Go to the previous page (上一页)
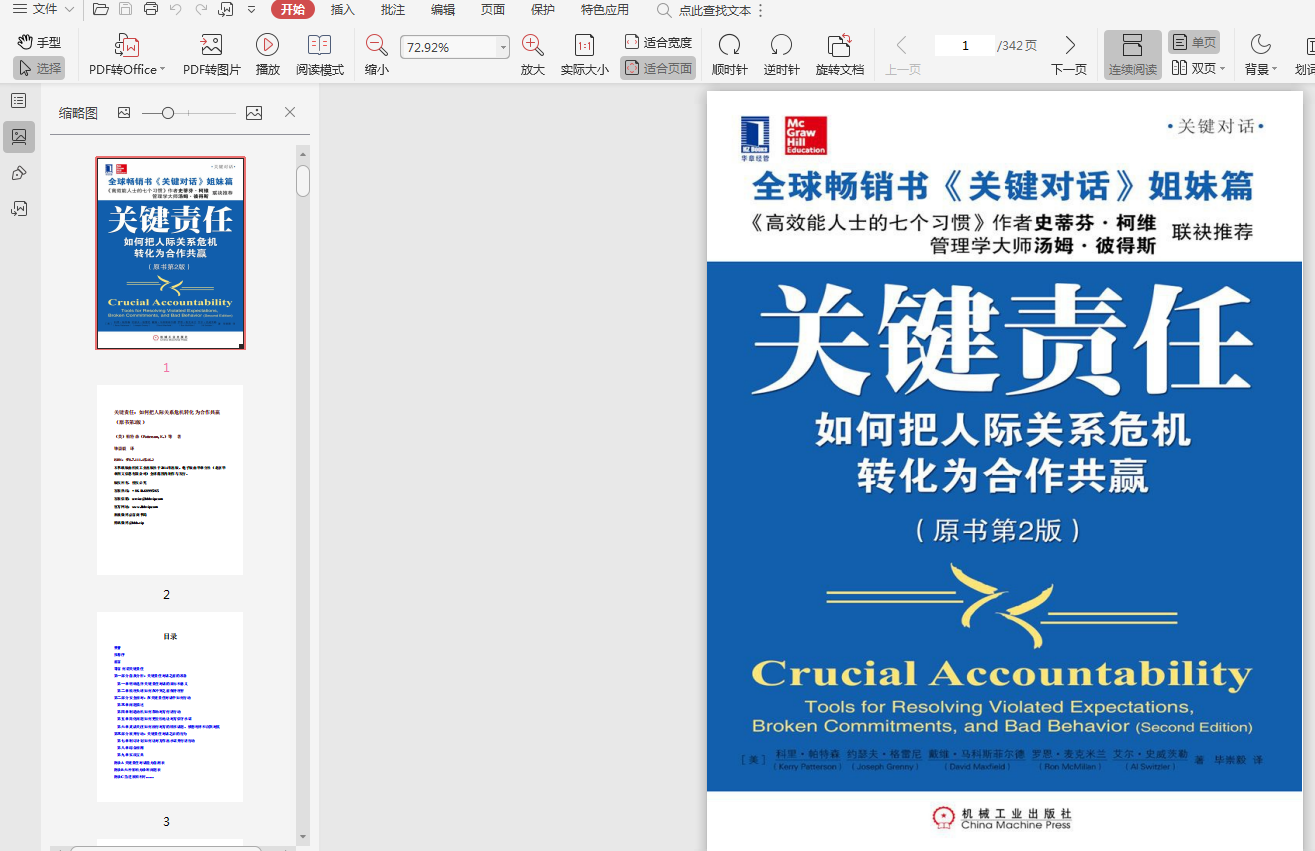The width and height of the screenshot is (1315, 851). (x=903, y=55)
